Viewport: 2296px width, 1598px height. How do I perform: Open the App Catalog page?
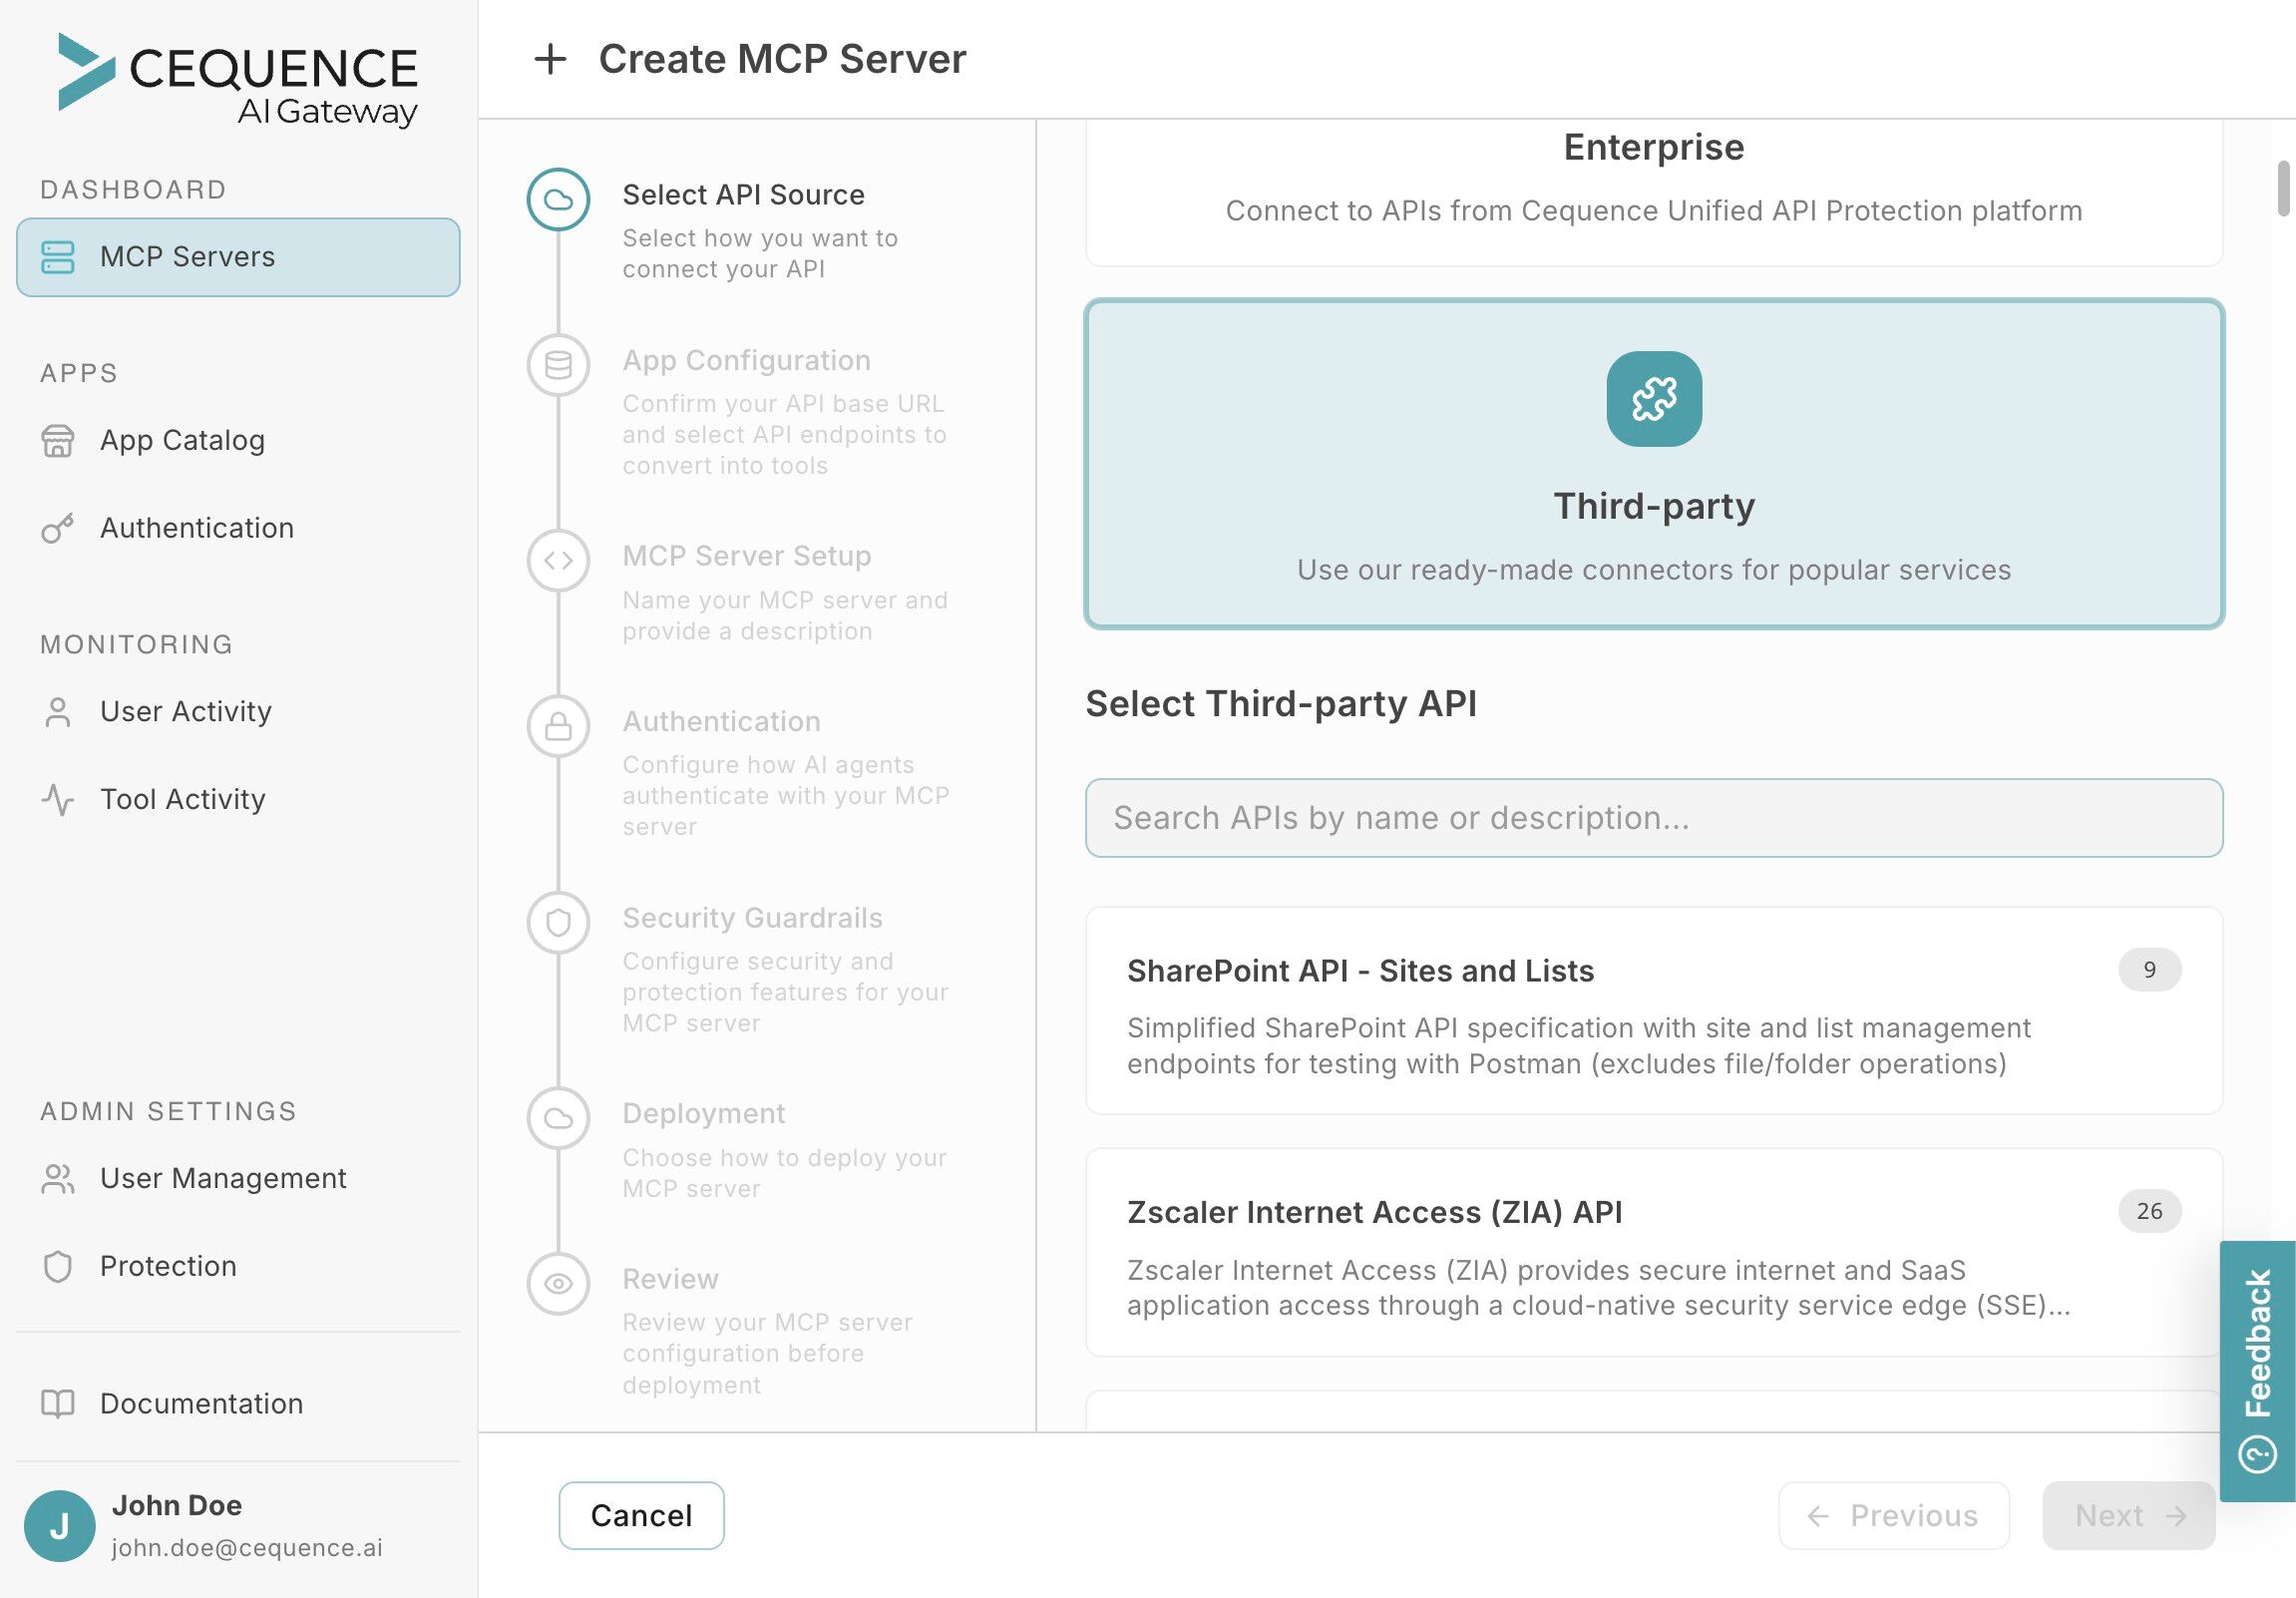pos(182,440)
